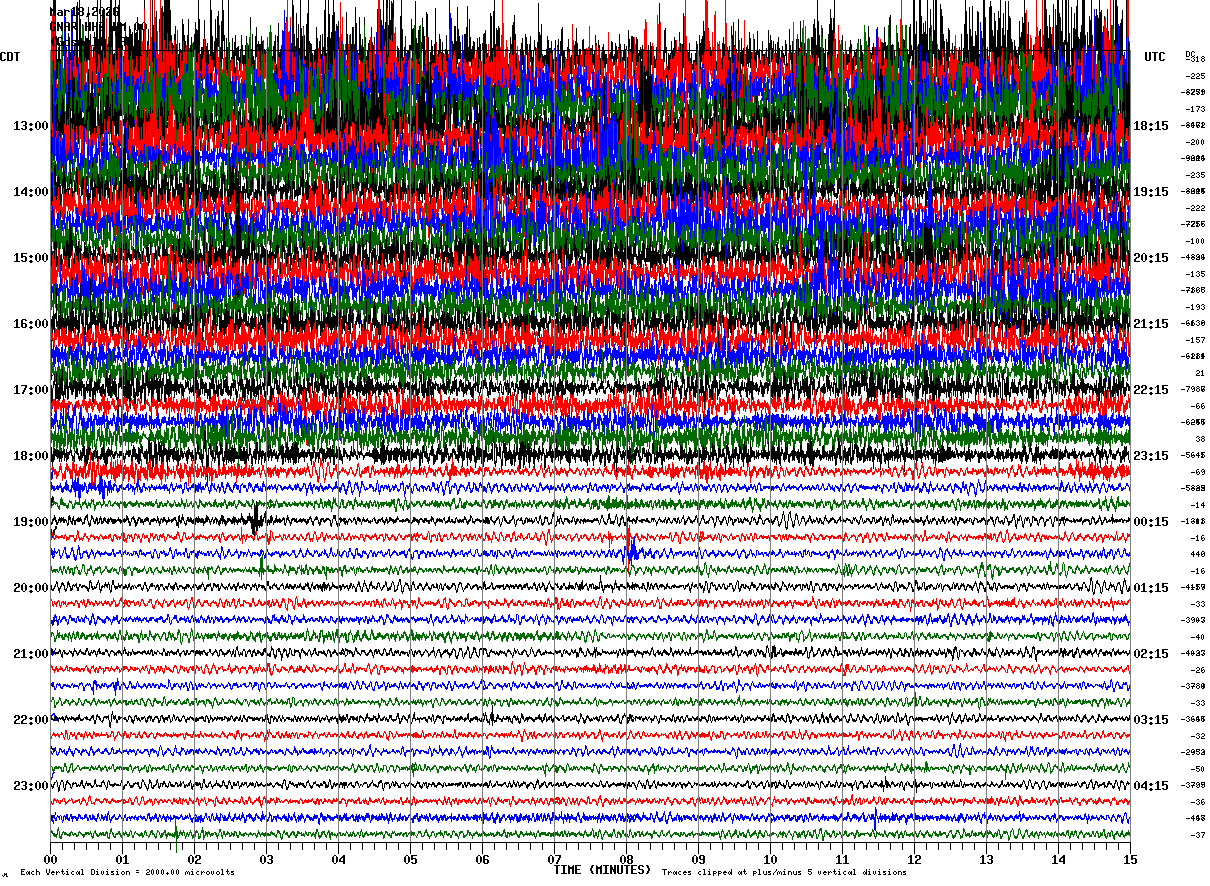This screenshot has width=1210, height=886.
Task: Click the -50 DC offset value
Action: tap(1197, 769)
